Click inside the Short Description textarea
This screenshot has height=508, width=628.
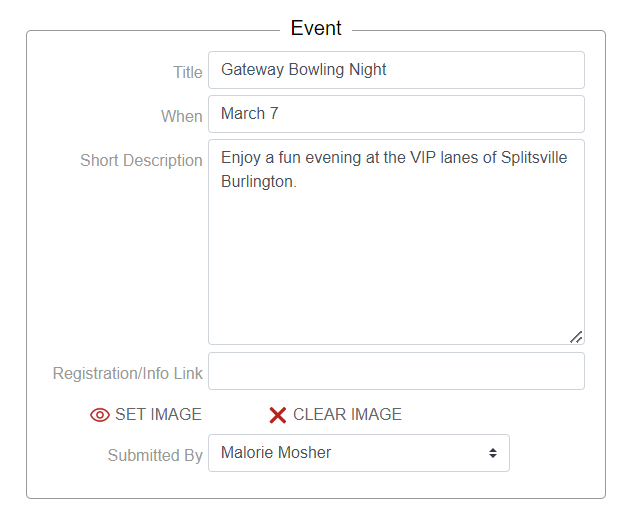[x=396, y=260]
